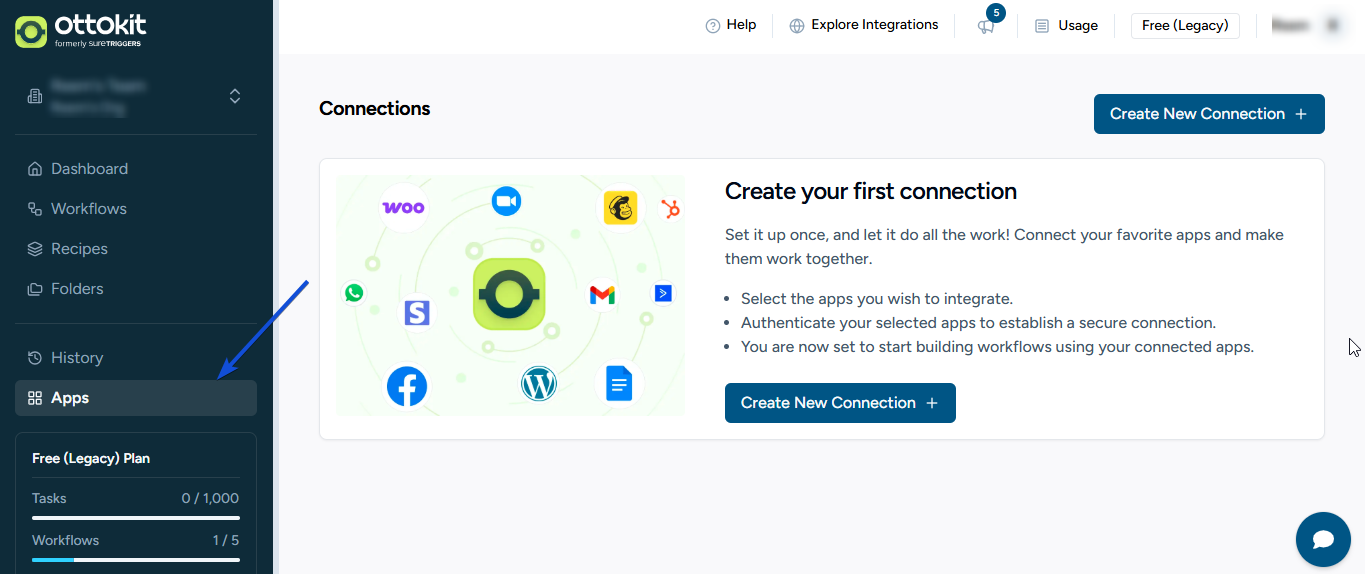This screenshot has height=574, width=1365.
Task: Click the team building icon
Action: [x=35, y=96]
